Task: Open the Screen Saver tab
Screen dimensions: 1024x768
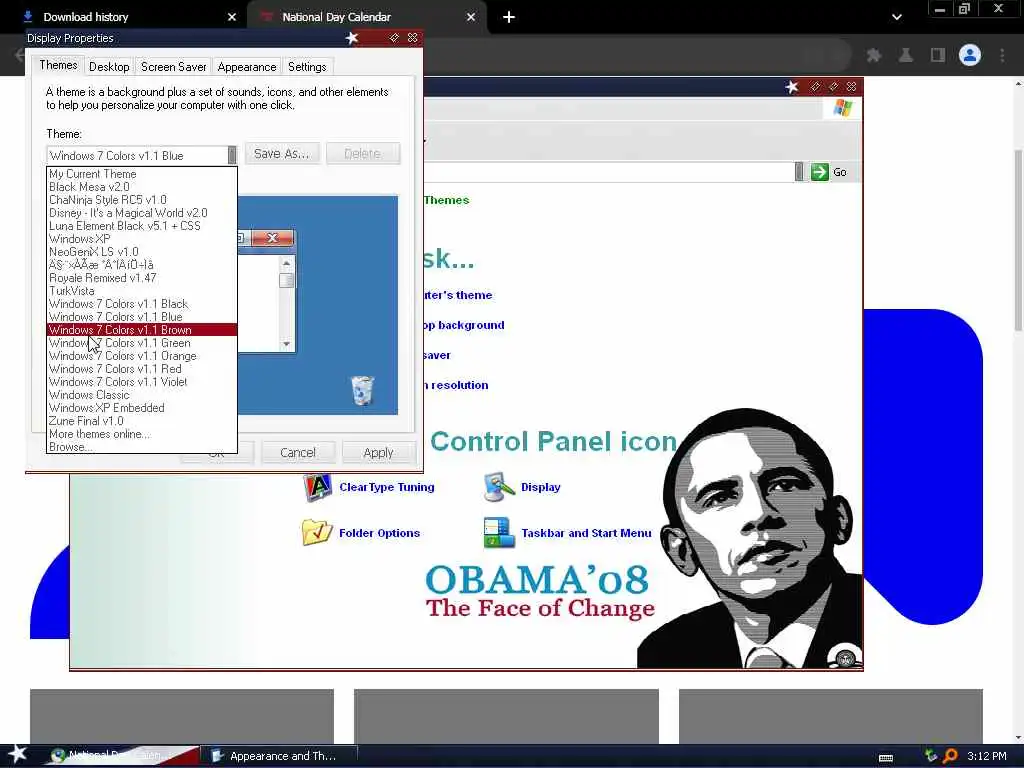Action: [x=174, y=67]
